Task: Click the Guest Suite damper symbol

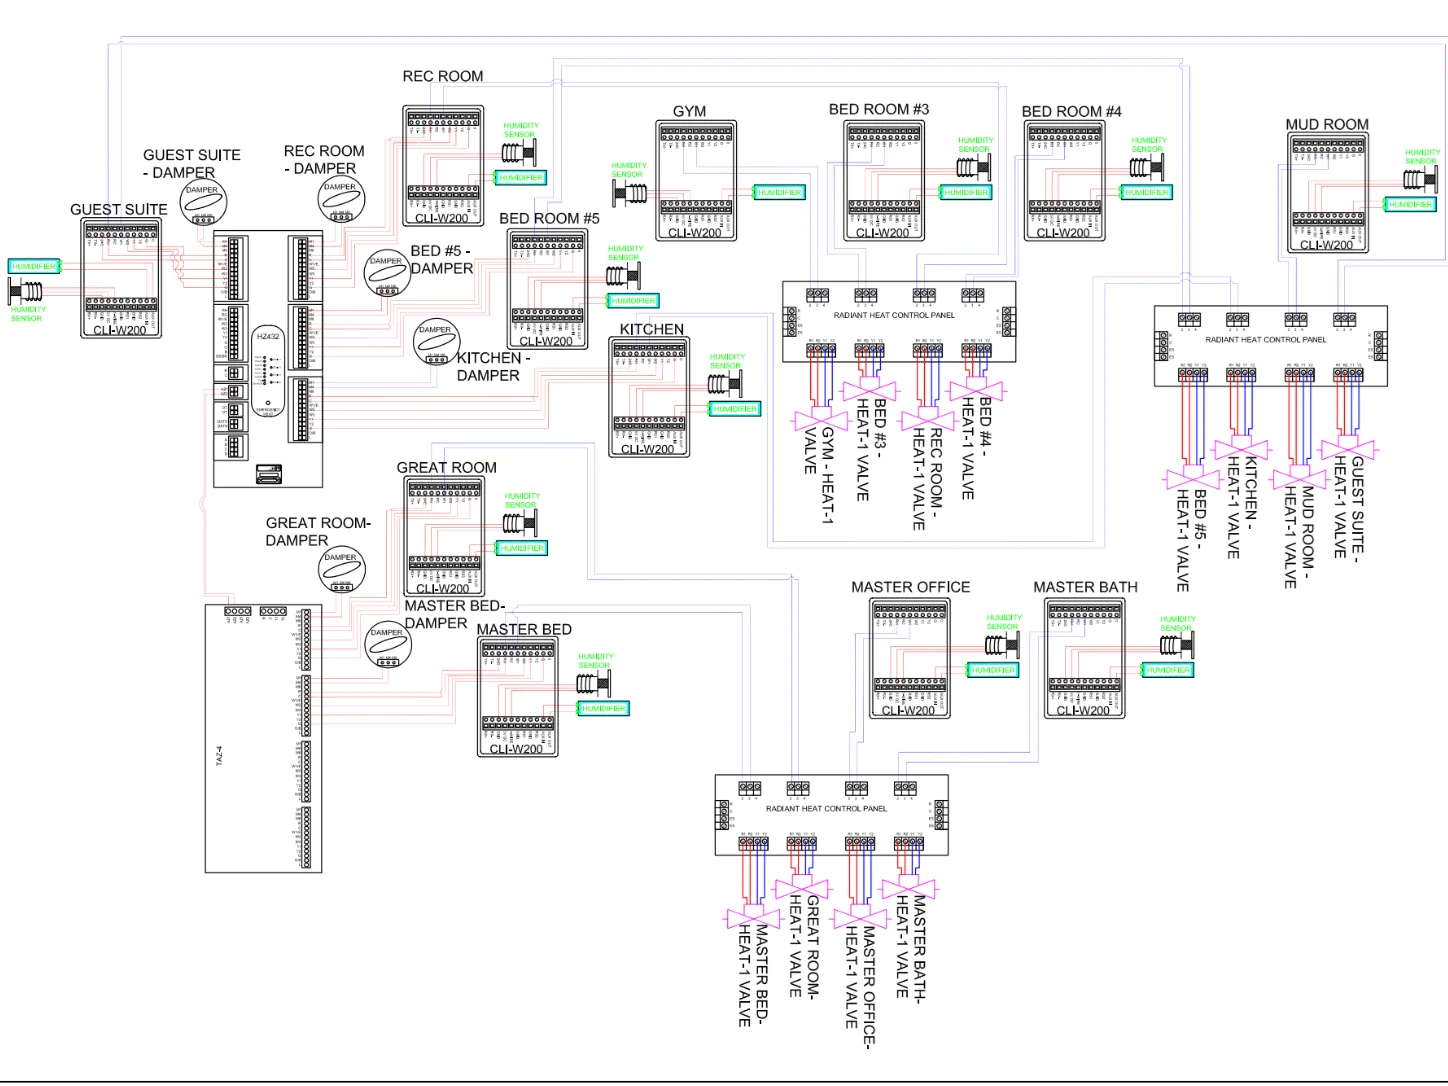Action: [x=203, y=203]
